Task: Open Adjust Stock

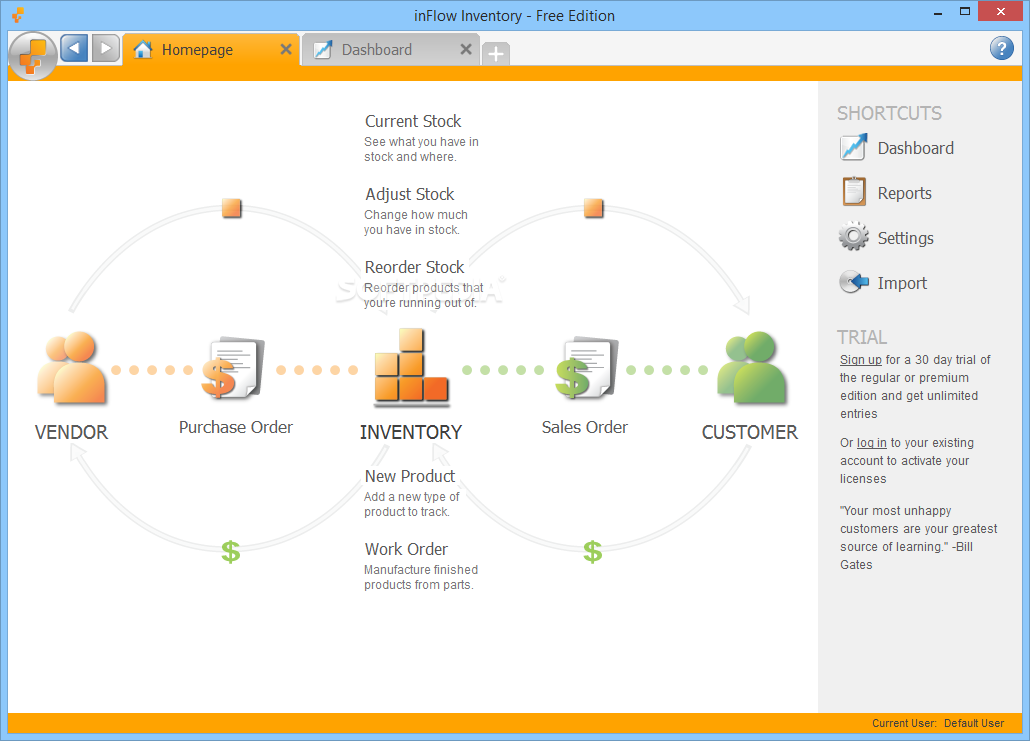Action: [x=410, y=194]
